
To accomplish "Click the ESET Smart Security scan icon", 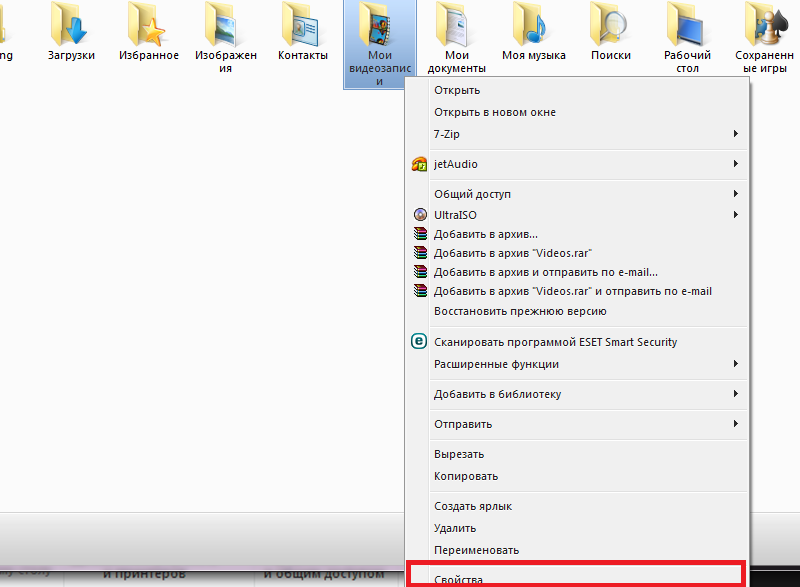I will (422, 341).
